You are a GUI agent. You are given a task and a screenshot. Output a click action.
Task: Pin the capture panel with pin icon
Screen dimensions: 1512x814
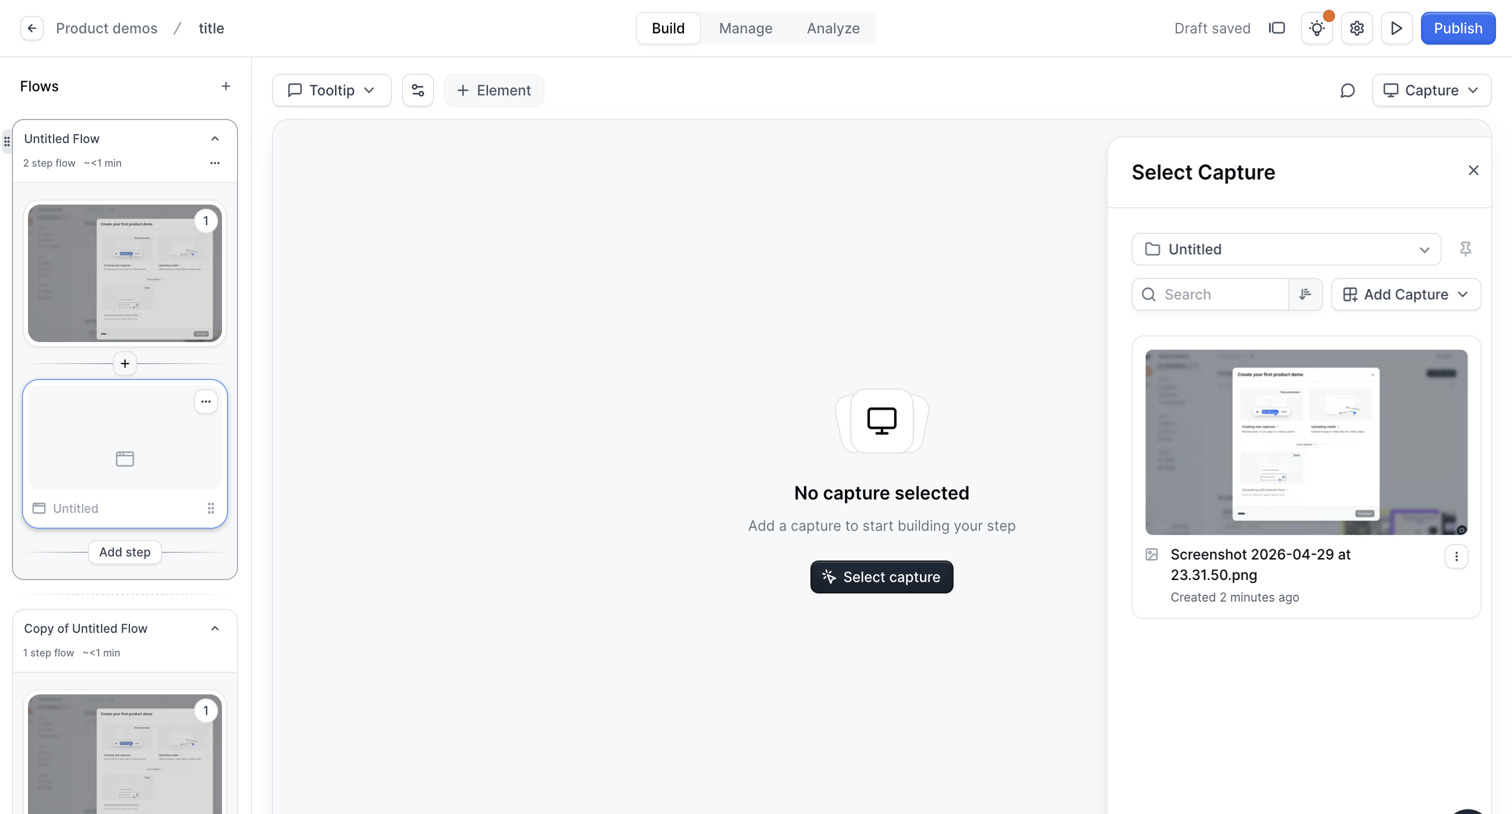tap(1465, 249)
